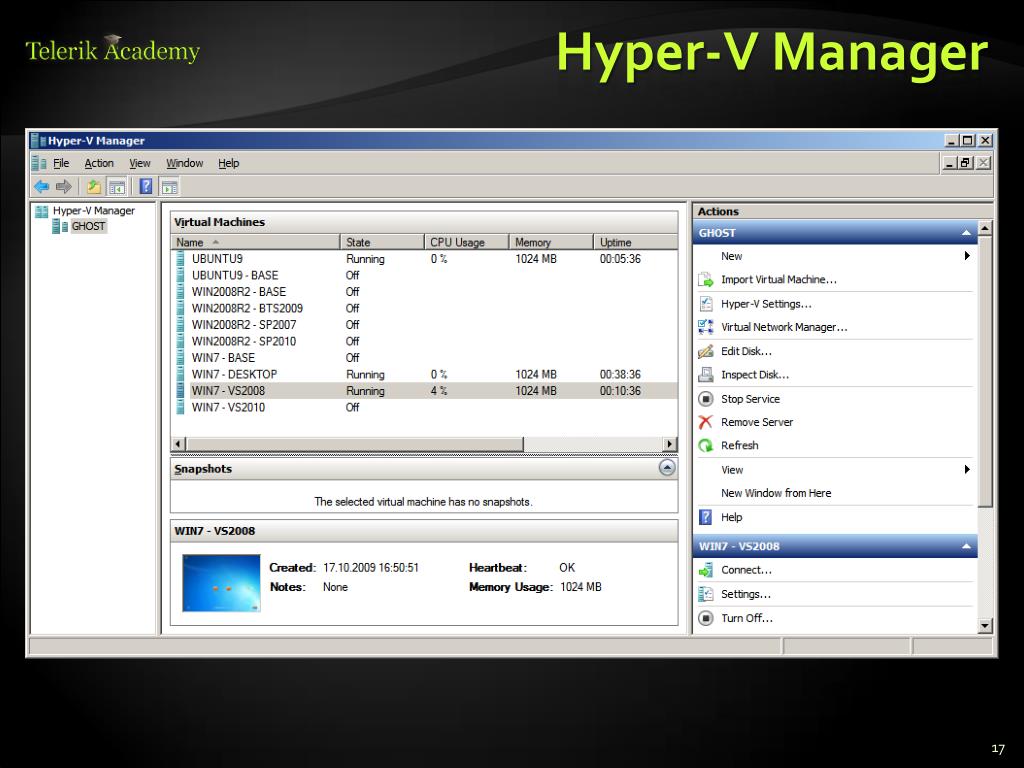The width and height of the screenshot is (1024, 768).
Task: Click the WIN7 - DESKTOP row icon
Action: [x=180, y=374]
